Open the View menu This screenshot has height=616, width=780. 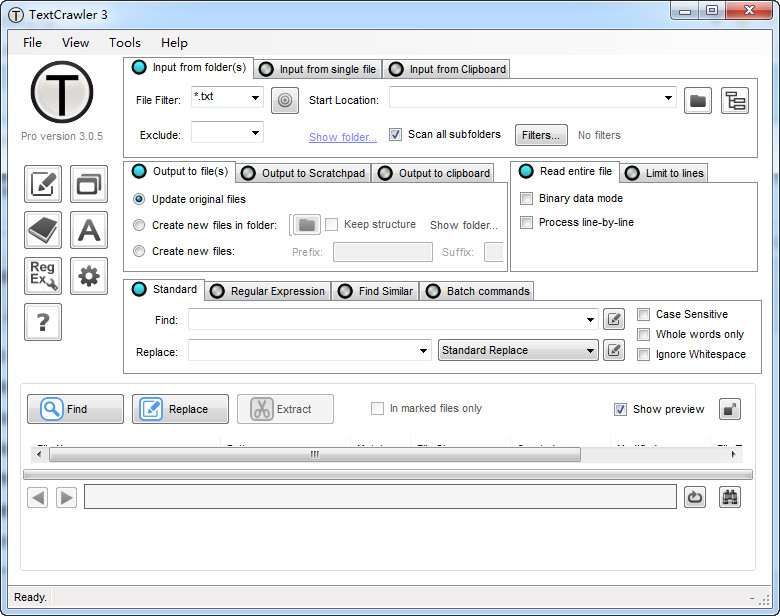click(75, 43)
